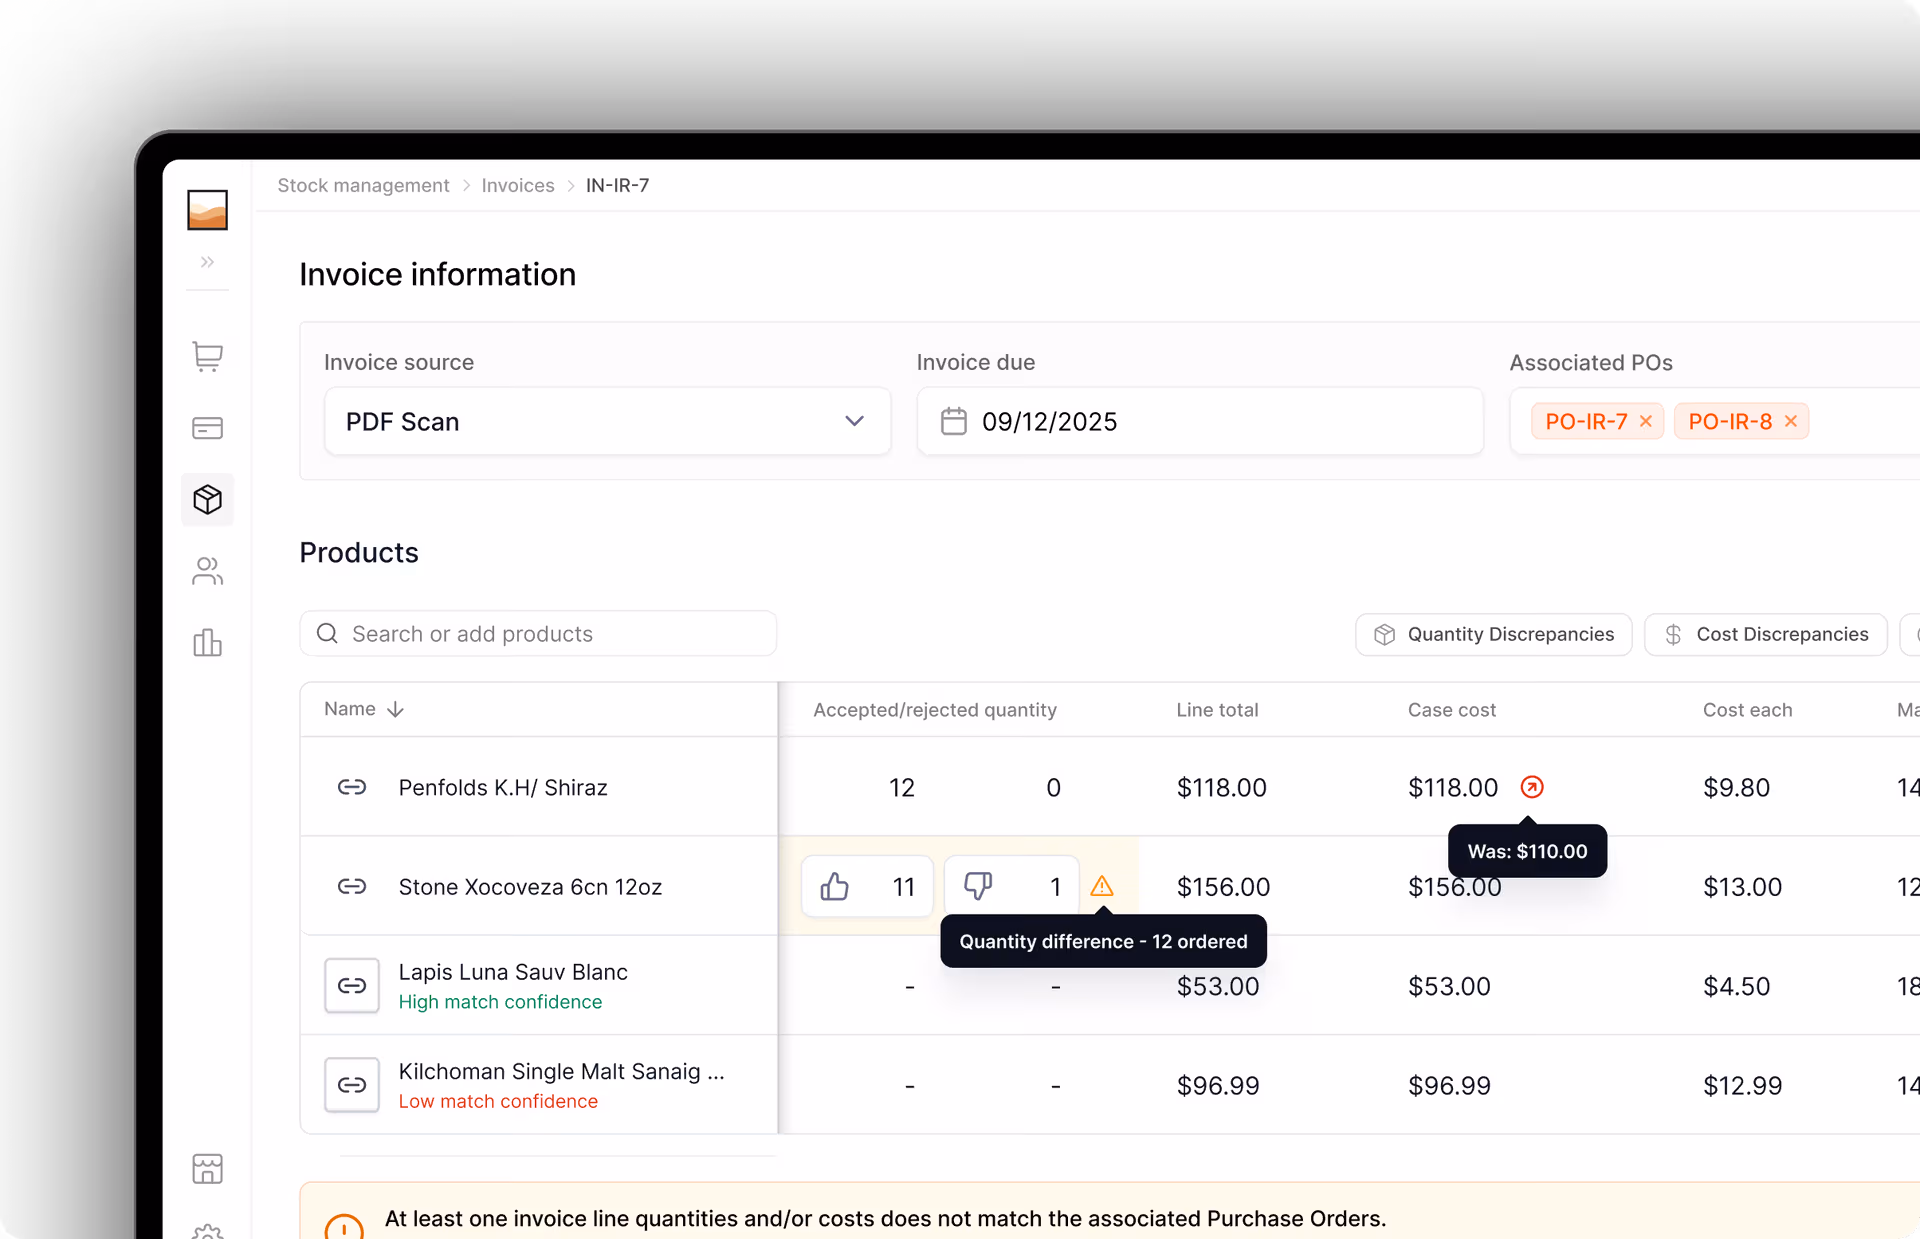This screenshot has height=1239, width=1920.
Task: Remove PO-IR-7 tag
Action: [x=1645, y=421]
